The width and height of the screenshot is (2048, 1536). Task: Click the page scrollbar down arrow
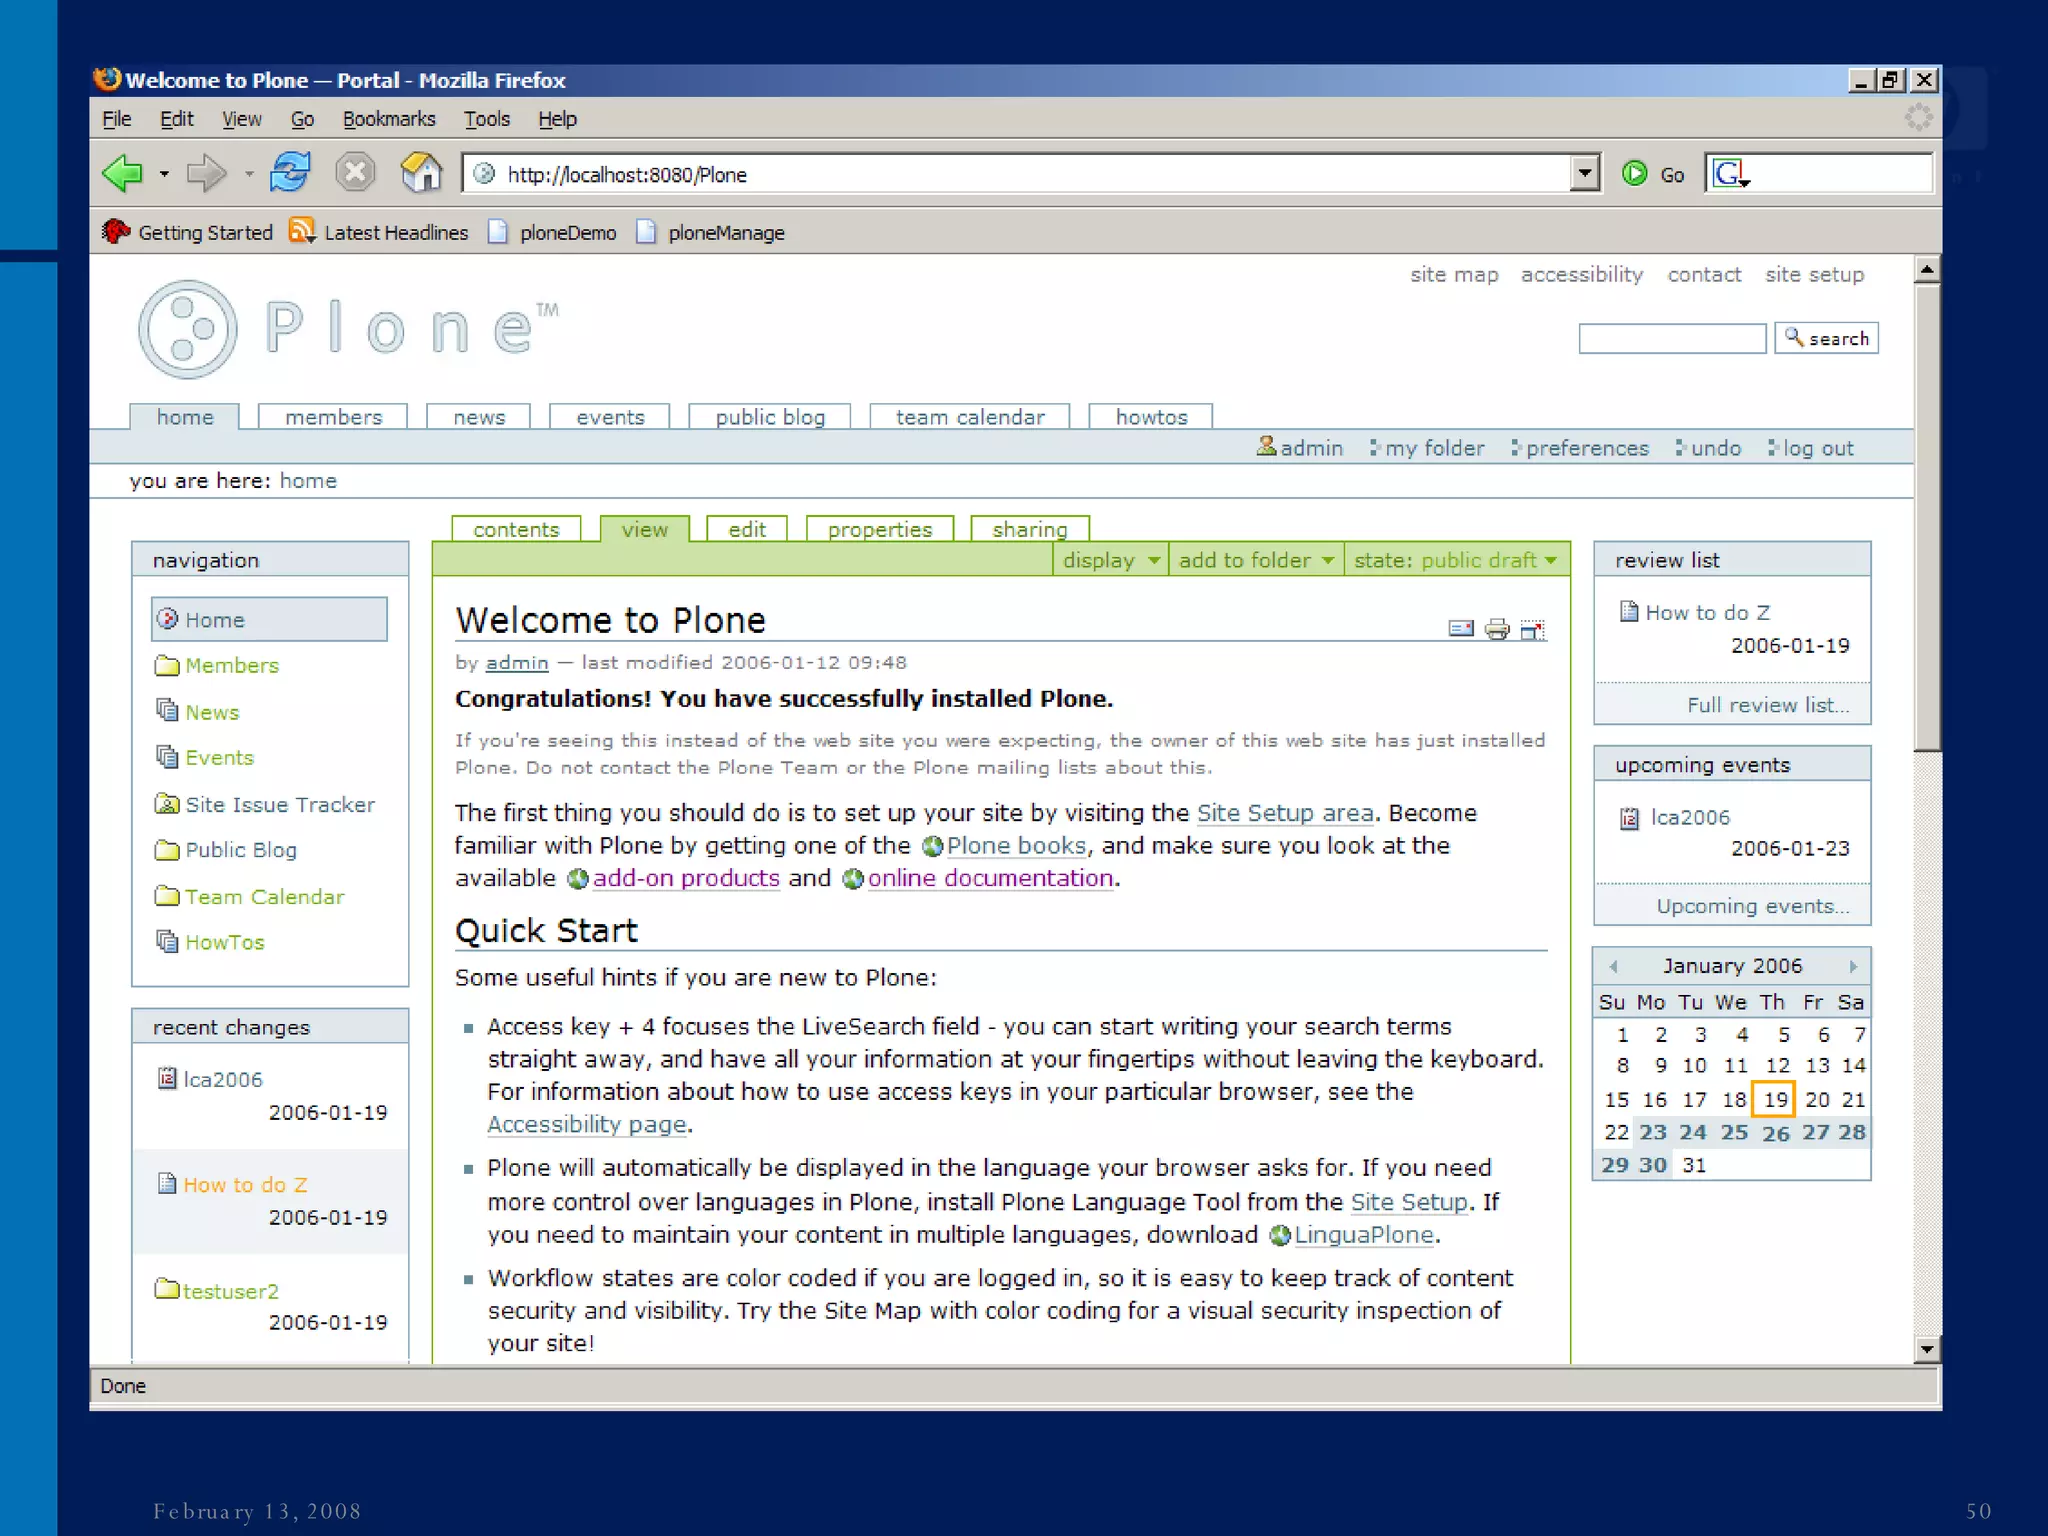[x=1927, y=1349]
